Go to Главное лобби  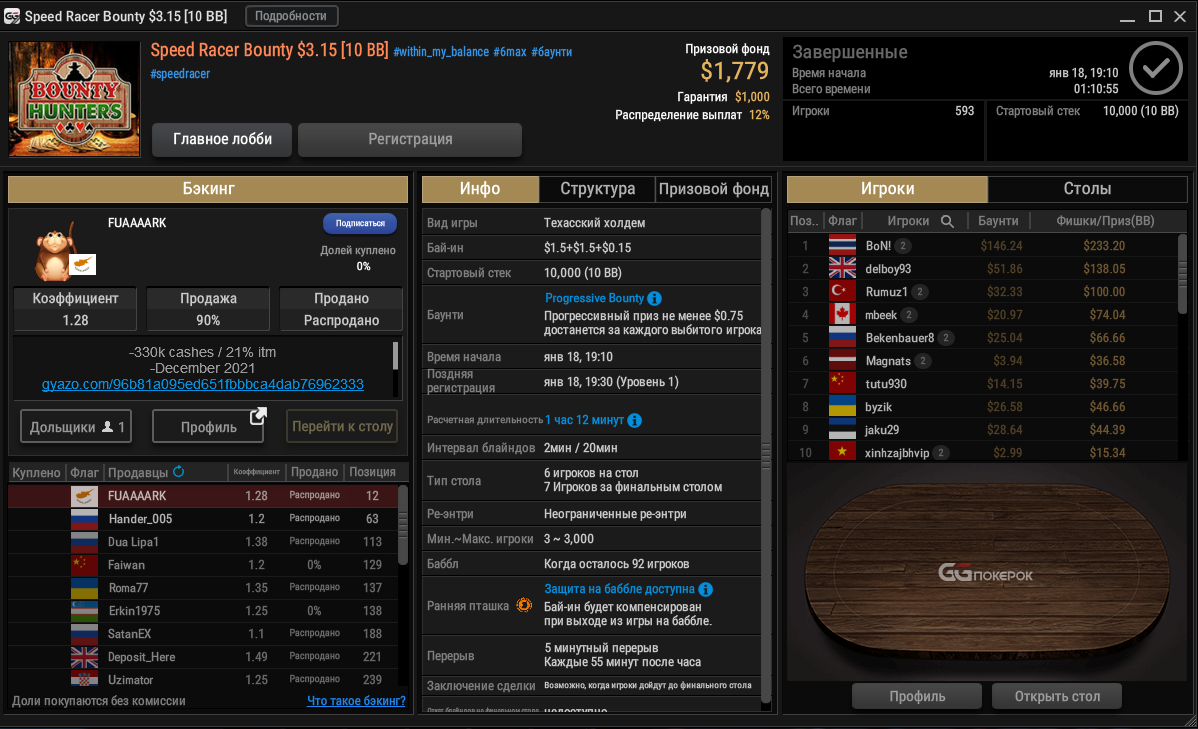222,139
